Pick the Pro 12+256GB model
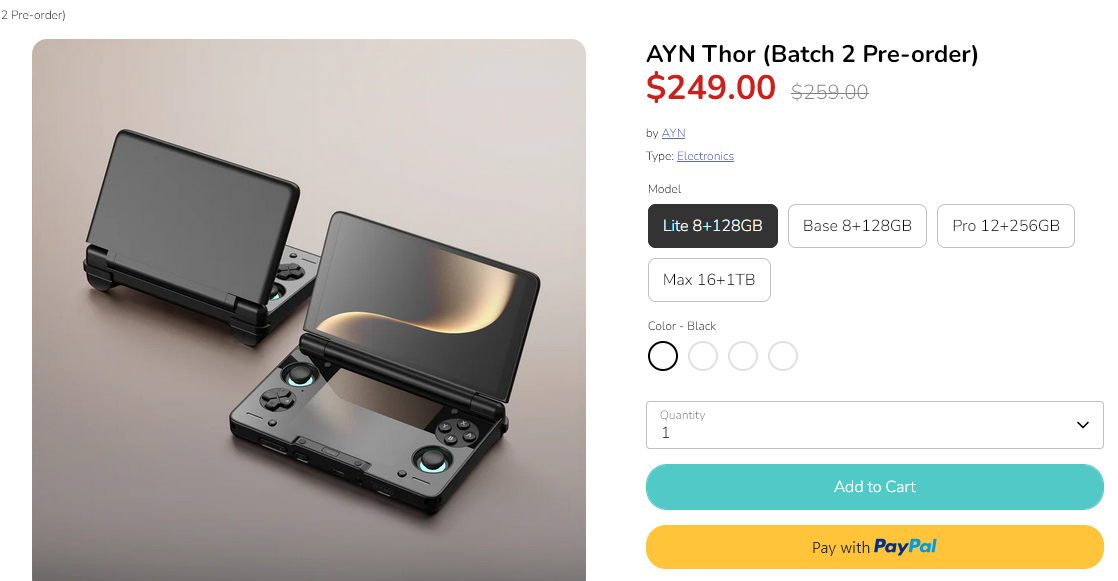This screenshot has width=1118, height=581. click(x=1005, y=226)
